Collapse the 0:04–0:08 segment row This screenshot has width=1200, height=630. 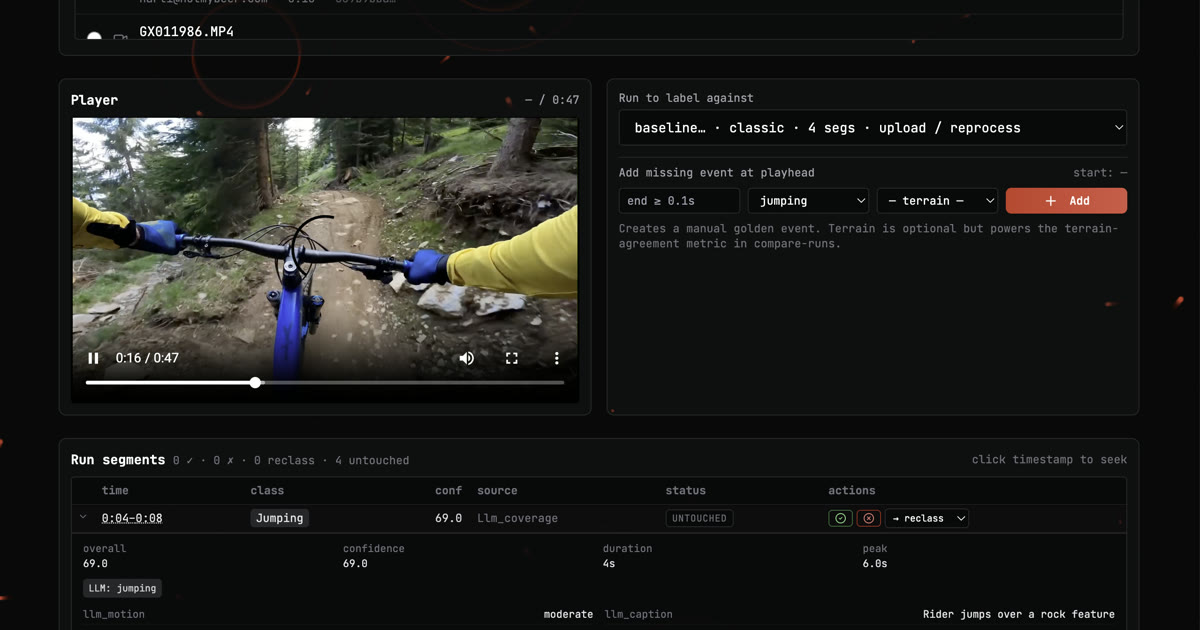click(x=83, y=518)
